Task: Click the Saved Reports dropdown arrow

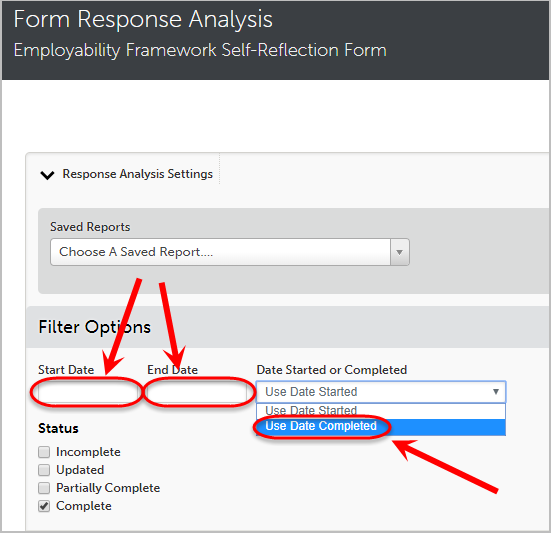Action: coord(399,252)
